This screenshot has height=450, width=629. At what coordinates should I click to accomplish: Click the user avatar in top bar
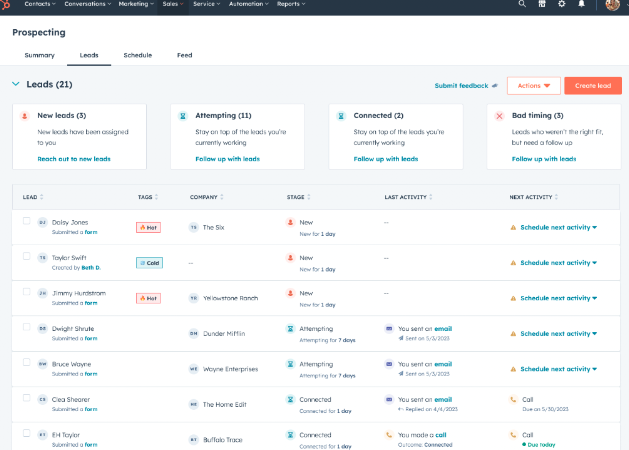pos(613,4)
